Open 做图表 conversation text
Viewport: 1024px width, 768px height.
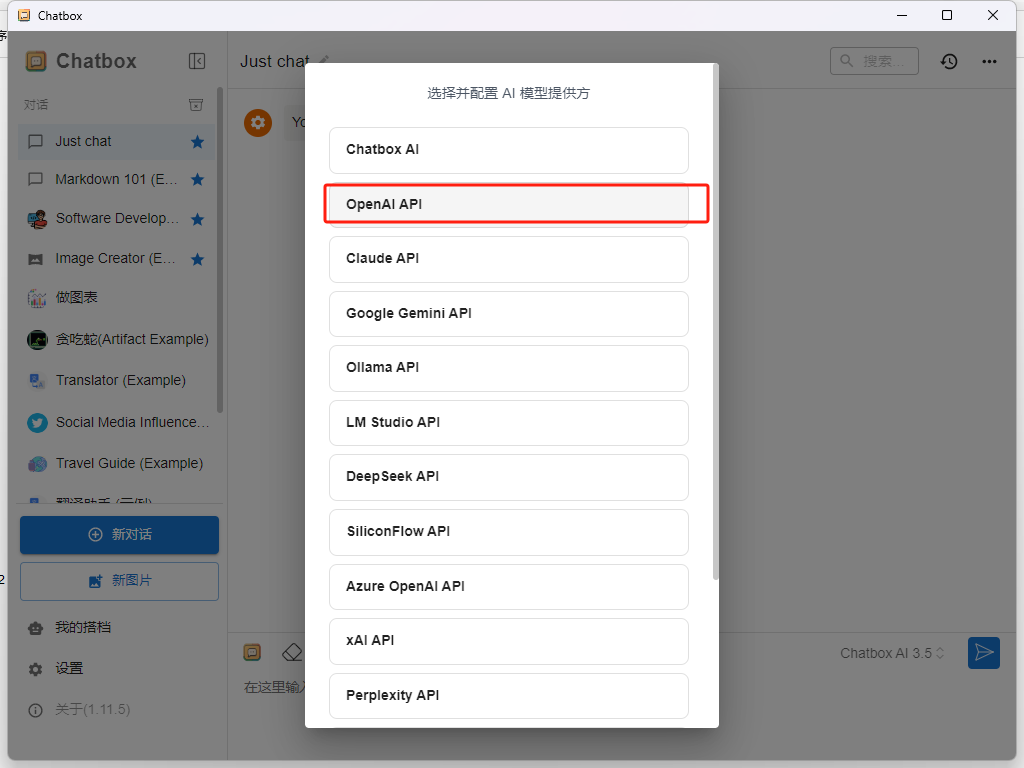pos(76,298)
